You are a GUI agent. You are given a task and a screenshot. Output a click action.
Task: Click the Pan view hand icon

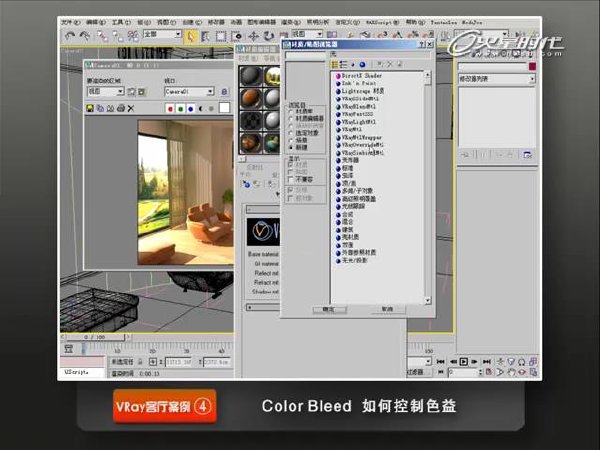point(511,372)
